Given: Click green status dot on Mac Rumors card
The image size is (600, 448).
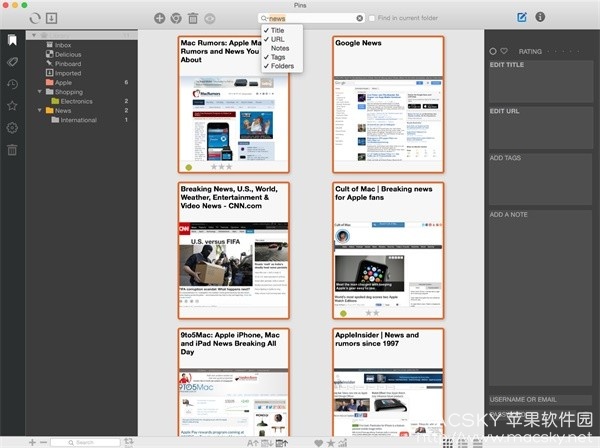Looking at the screenshot, I should pyautogui.click(x=189, y=167).
